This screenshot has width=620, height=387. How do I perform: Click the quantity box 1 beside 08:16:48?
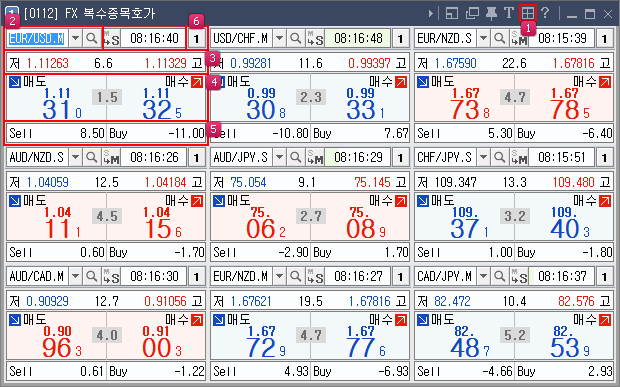400,39
